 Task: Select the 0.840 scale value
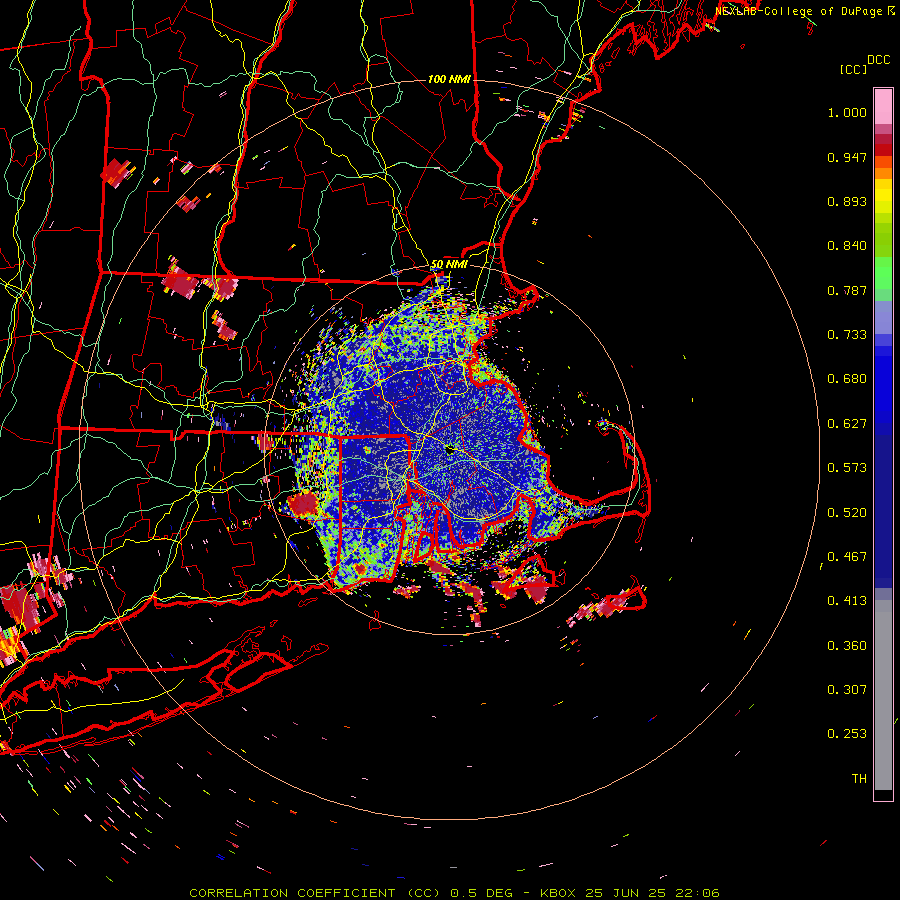(847, 246)
